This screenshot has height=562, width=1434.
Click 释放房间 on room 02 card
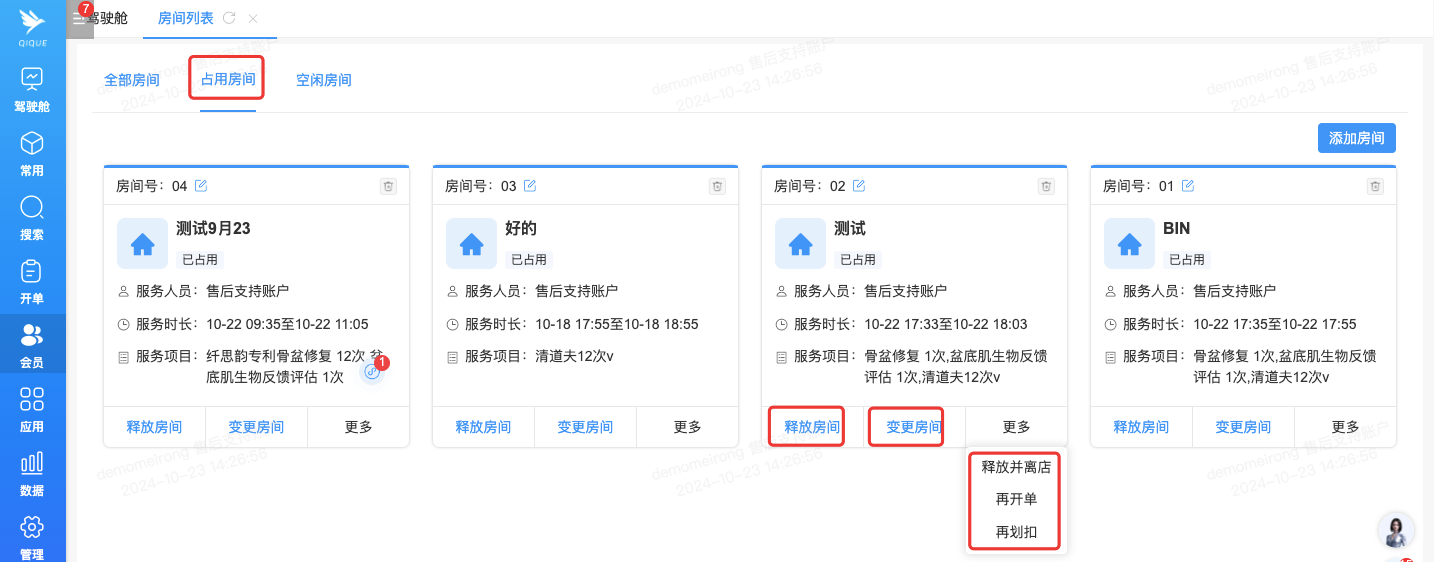click(812, 427)
